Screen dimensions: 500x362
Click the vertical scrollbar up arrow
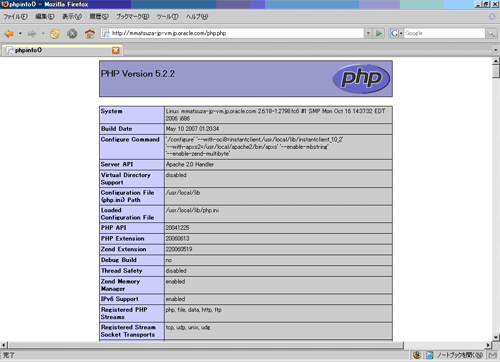496,61
